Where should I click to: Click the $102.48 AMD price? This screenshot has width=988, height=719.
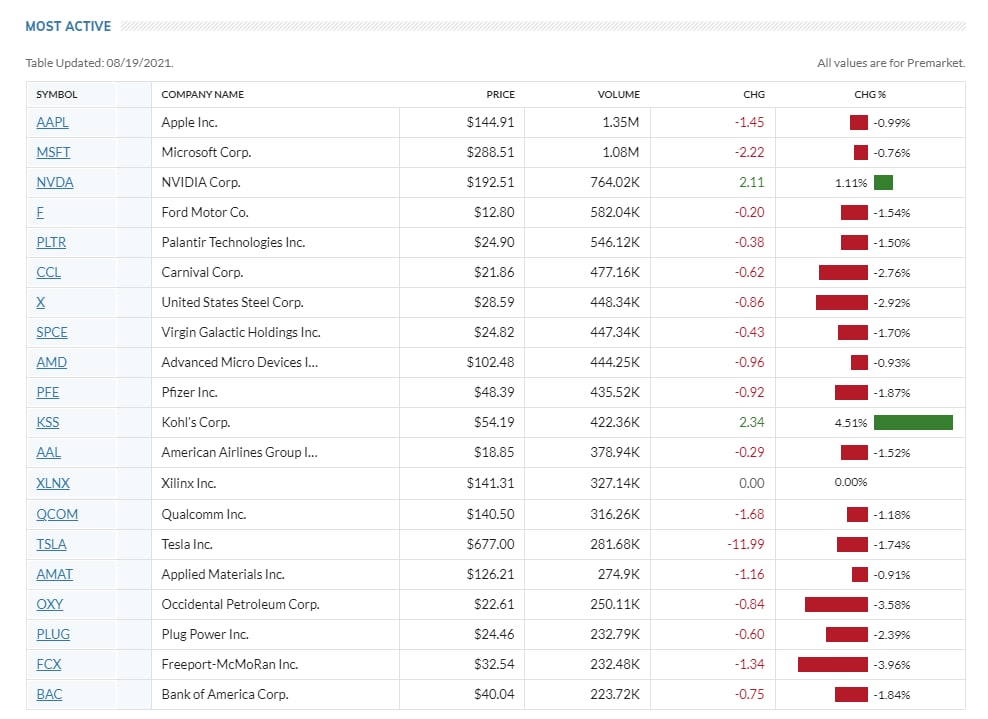[490, 362]
